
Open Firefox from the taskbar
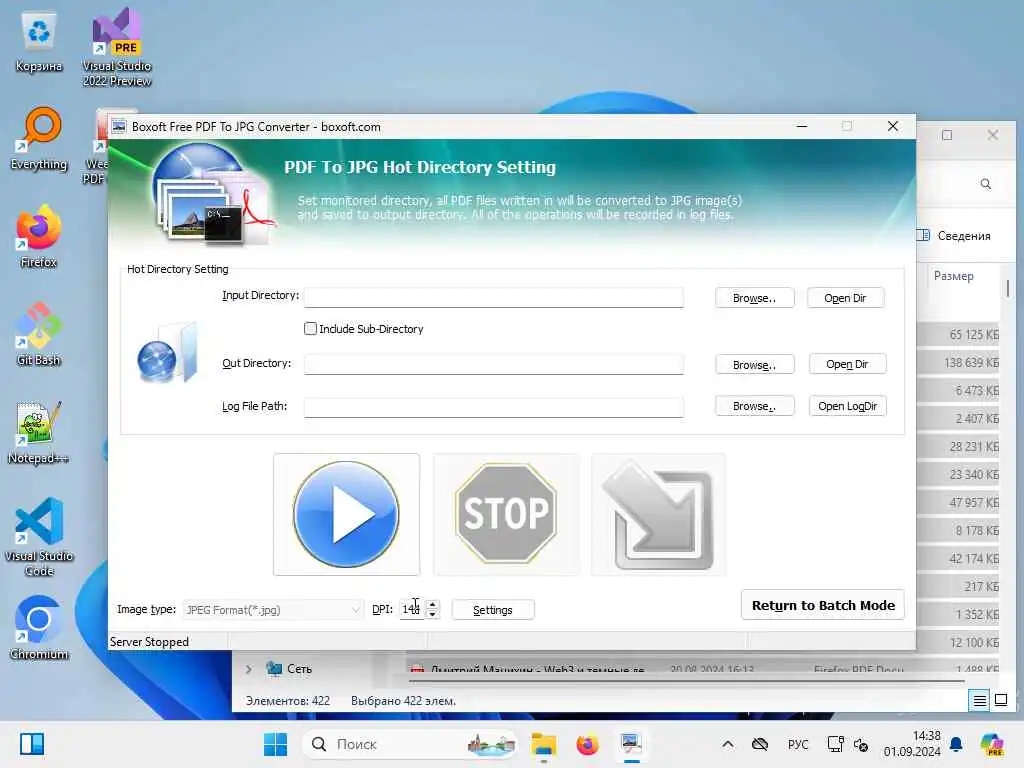(587, 744)
